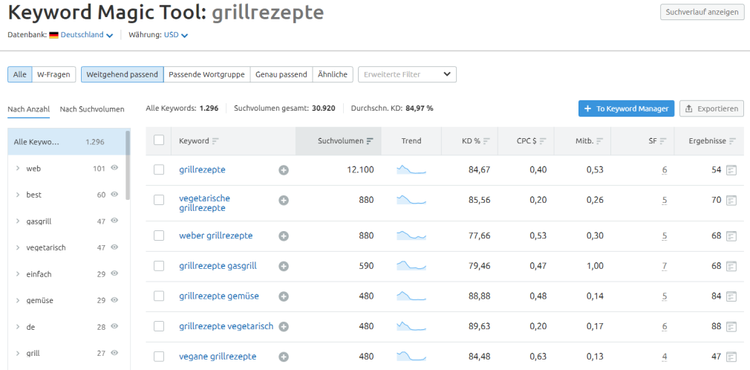The image size is (750, 370).
Task: Check the box for grillrezepte row
Action: (159, 170)
